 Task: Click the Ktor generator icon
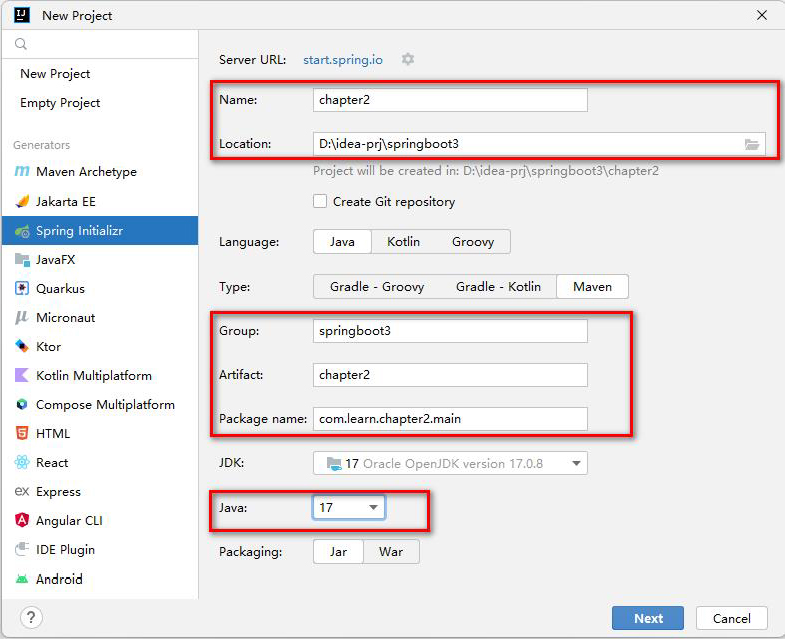[22, 346]
